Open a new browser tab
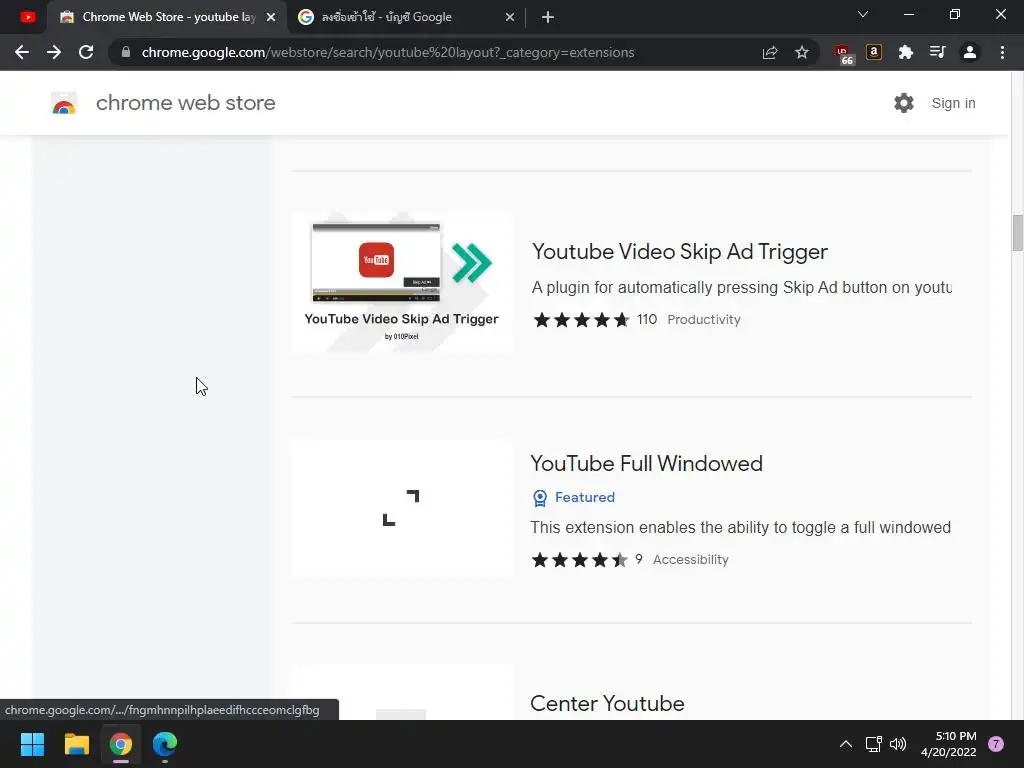 point(548,17)
